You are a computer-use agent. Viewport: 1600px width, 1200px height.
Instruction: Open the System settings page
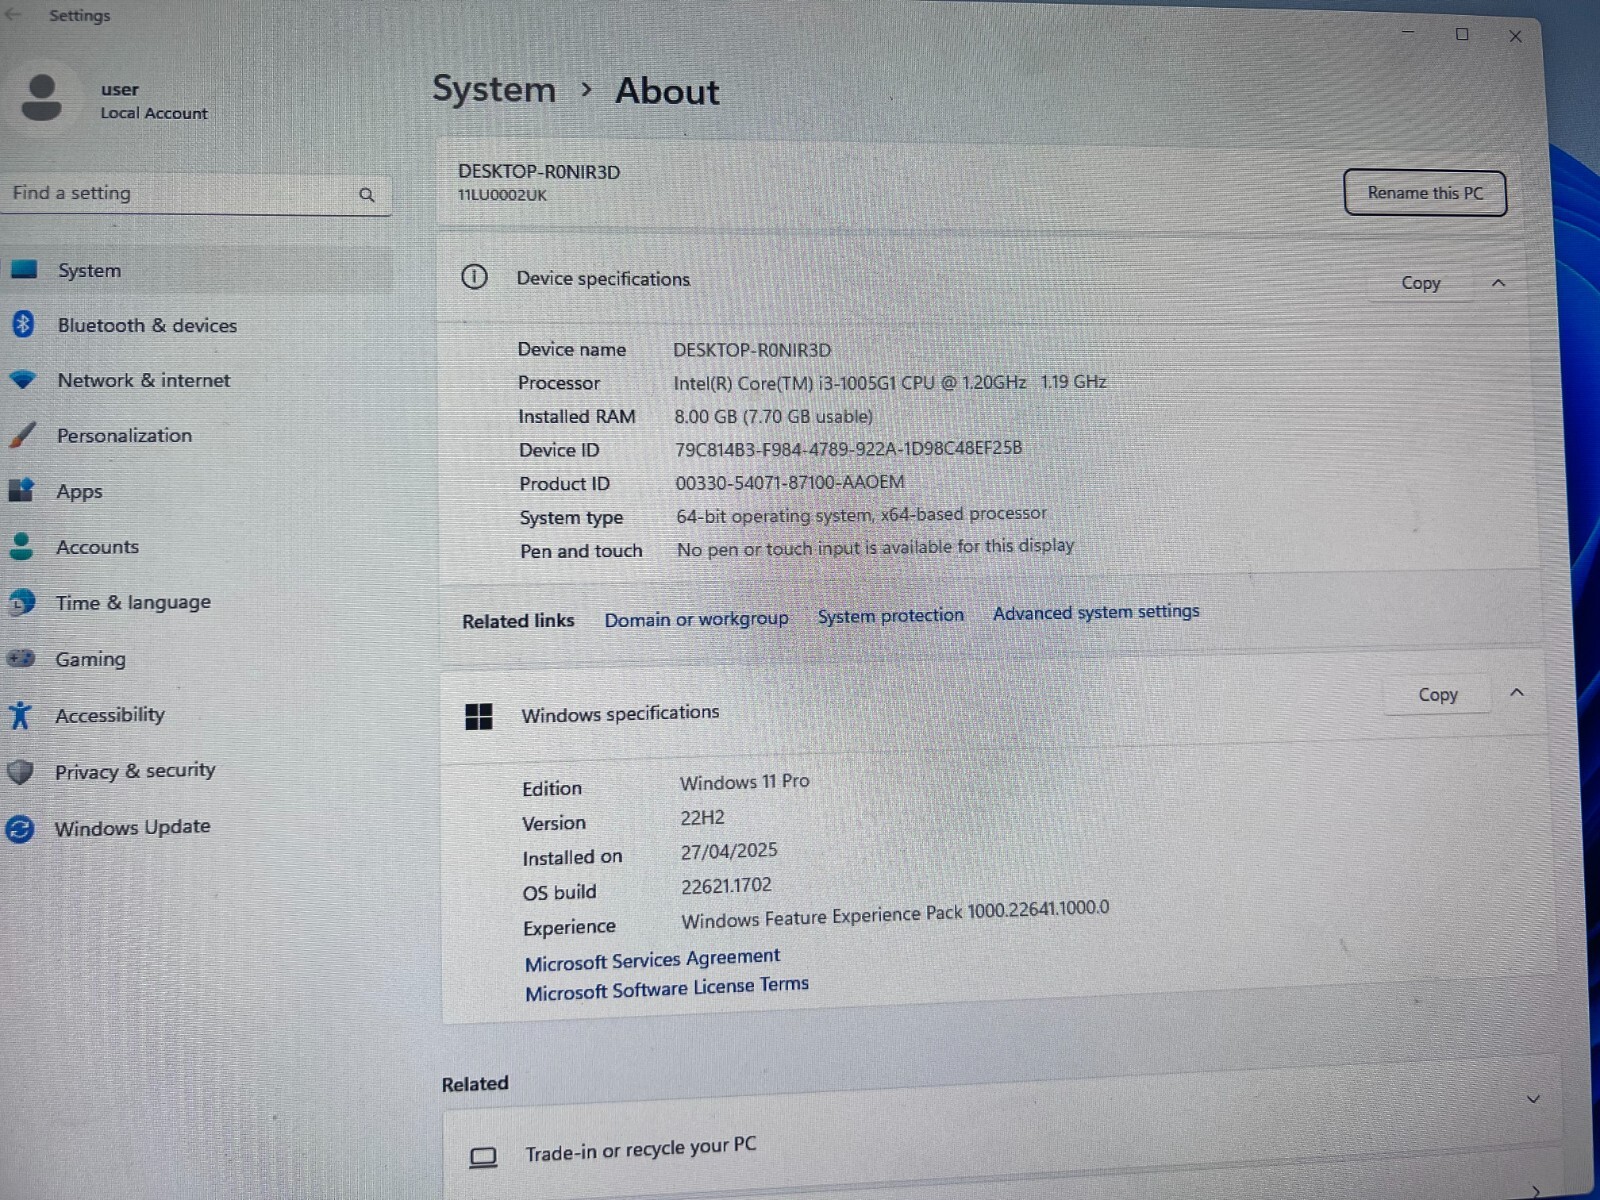coord(198,270)
